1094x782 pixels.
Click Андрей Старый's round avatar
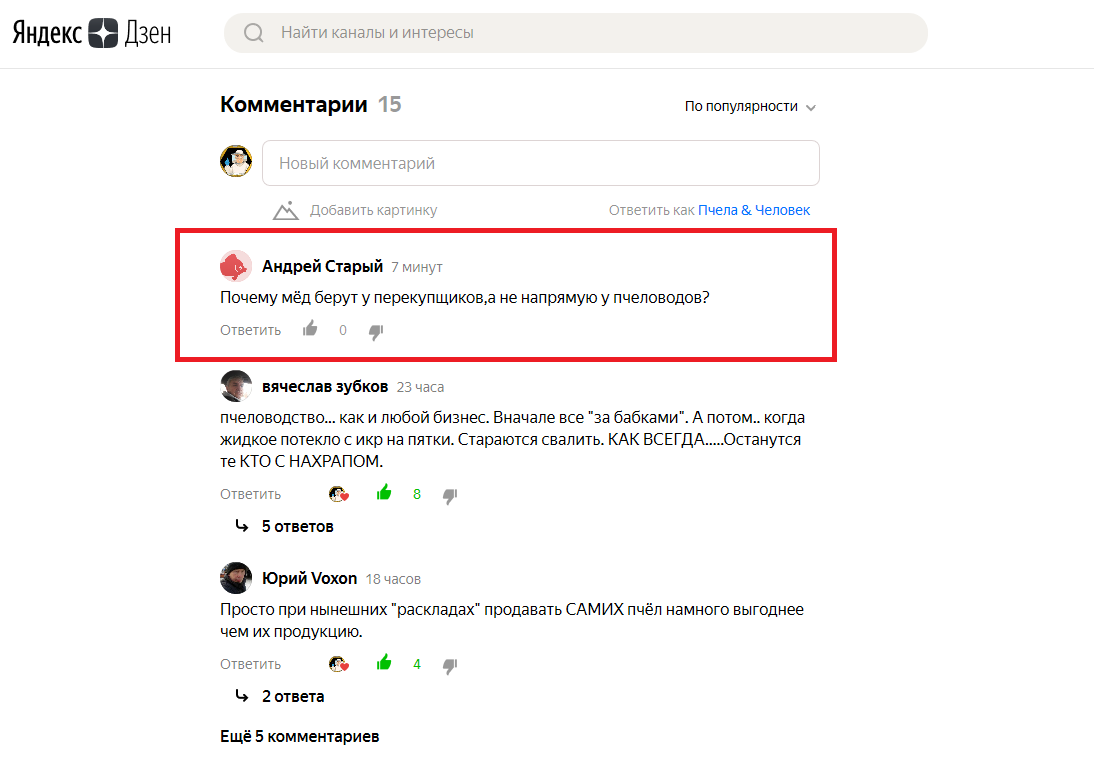point(234,266)
